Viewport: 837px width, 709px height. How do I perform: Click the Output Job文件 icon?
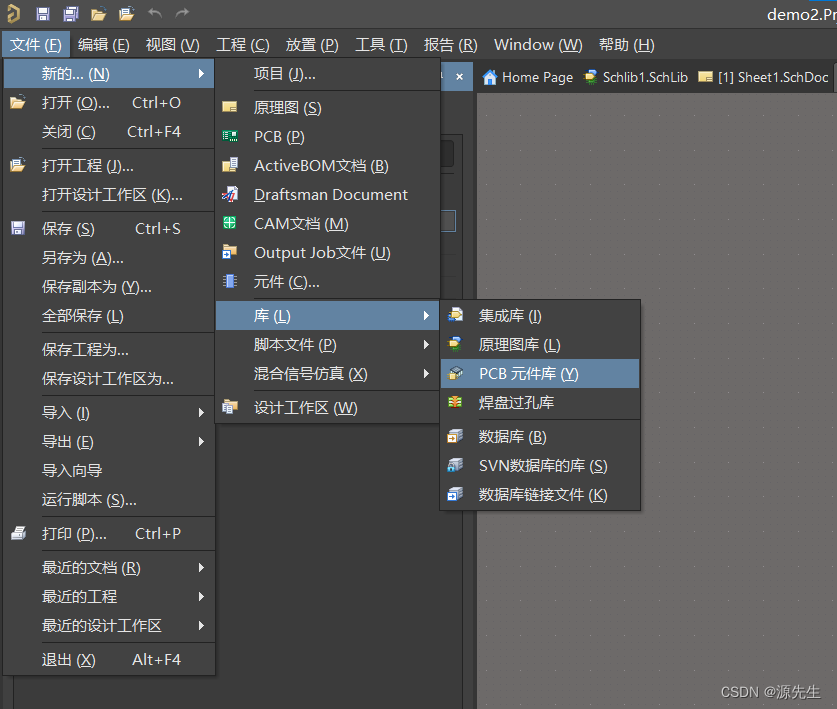[230, 251]
